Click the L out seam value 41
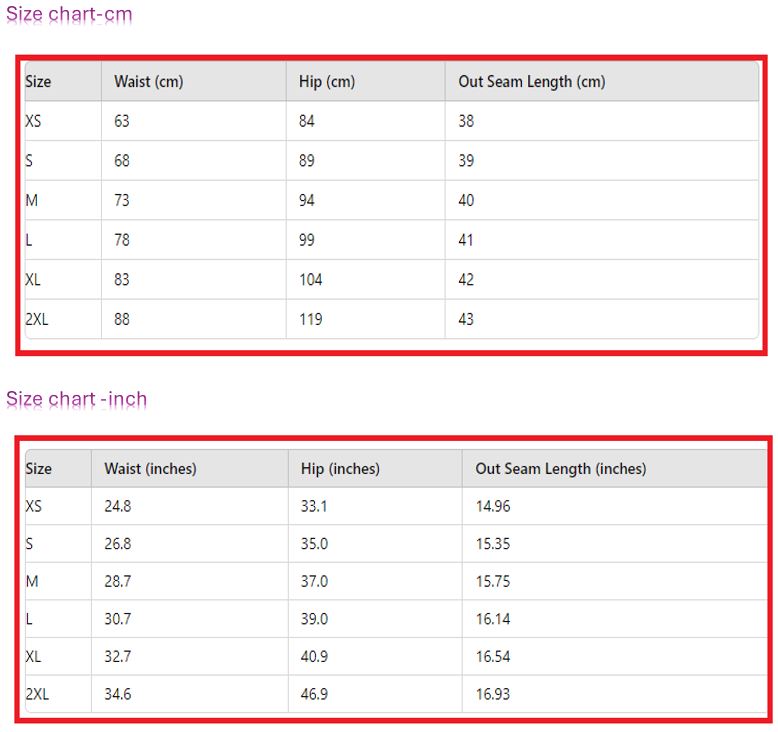Screen dimensions: 778x732 (466, 240)
